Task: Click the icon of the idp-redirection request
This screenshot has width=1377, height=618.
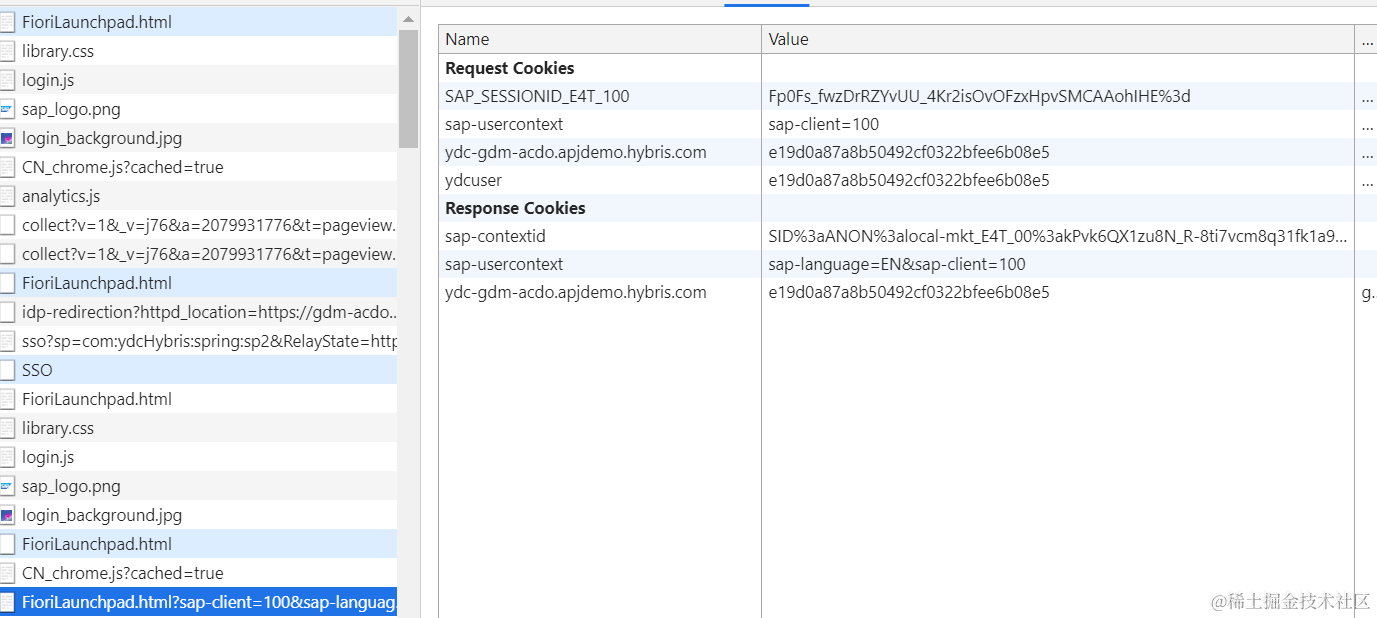Action: [x=7, y=312]
